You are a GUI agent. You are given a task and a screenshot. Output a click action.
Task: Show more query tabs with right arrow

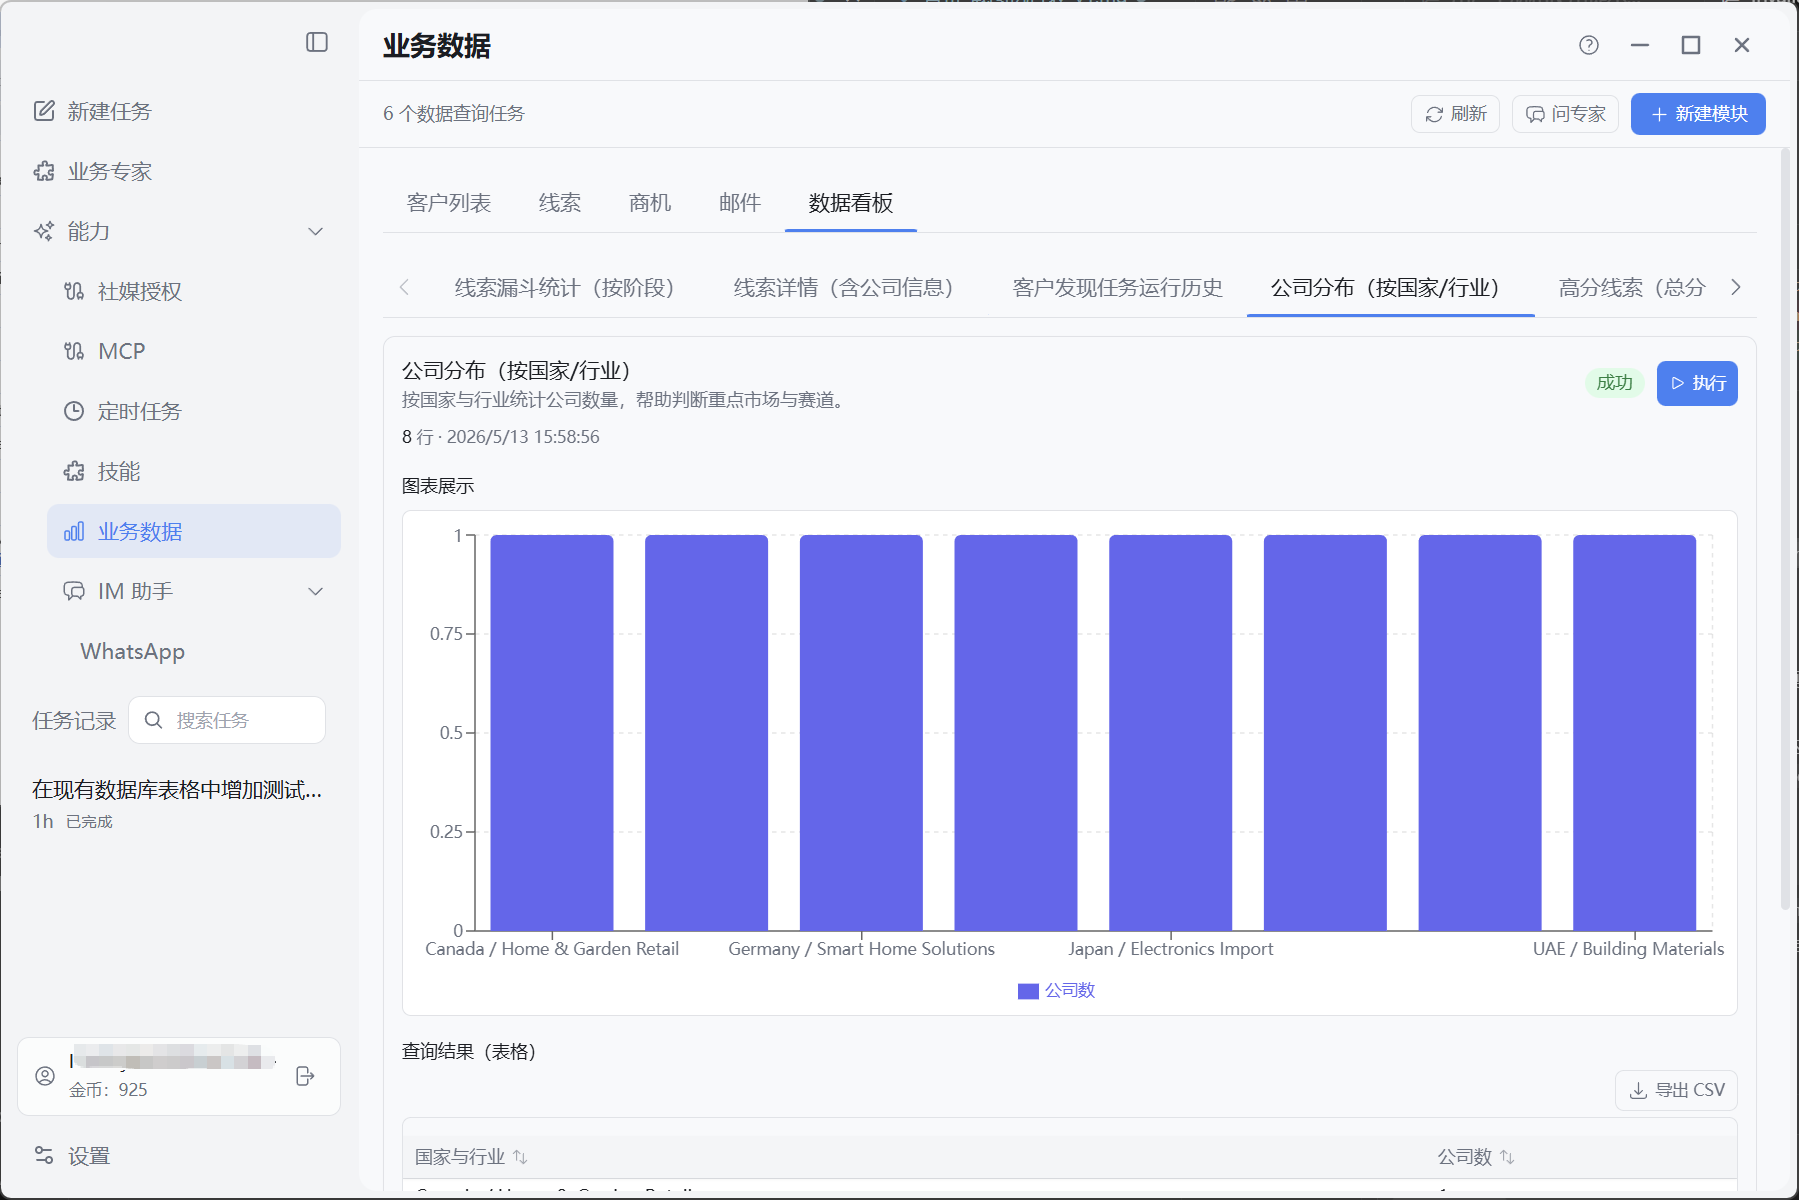pos(1736,287)
